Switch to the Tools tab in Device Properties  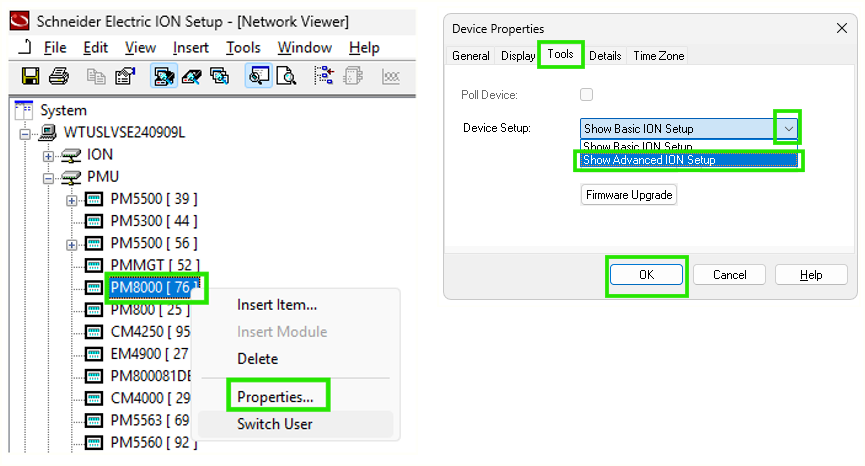(560, 54)
